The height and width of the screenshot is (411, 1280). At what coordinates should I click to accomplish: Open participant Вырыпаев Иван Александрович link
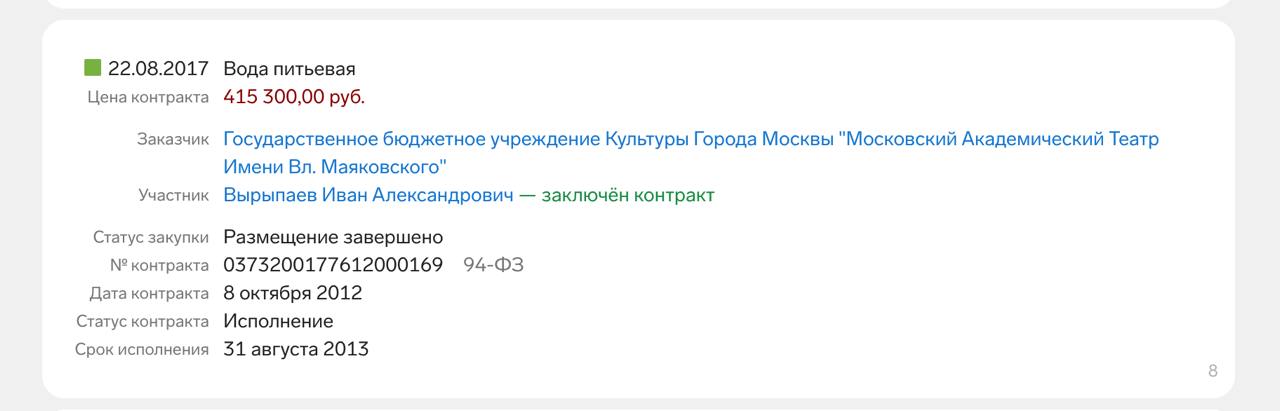[x=368, y=195]
